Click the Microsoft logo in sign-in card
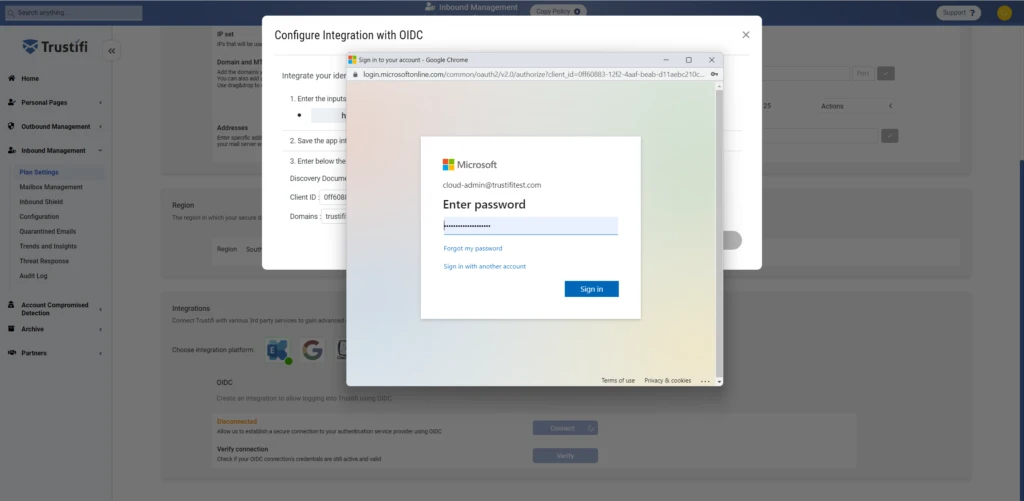The width and height of the screenshot is (1024, 501). [470, 165]
